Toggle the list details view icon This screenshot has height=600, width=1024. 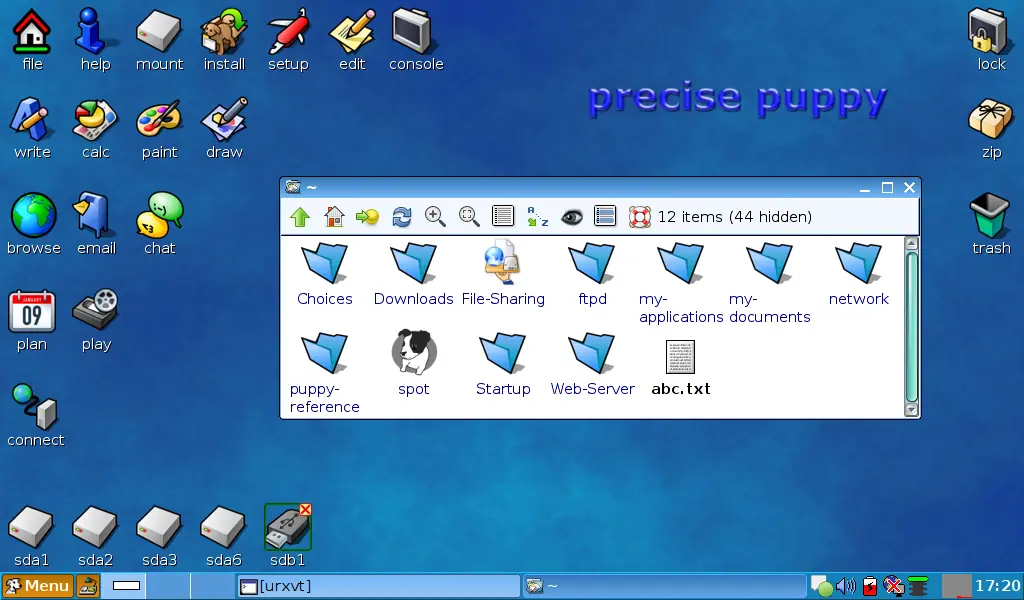pos(503,216)
